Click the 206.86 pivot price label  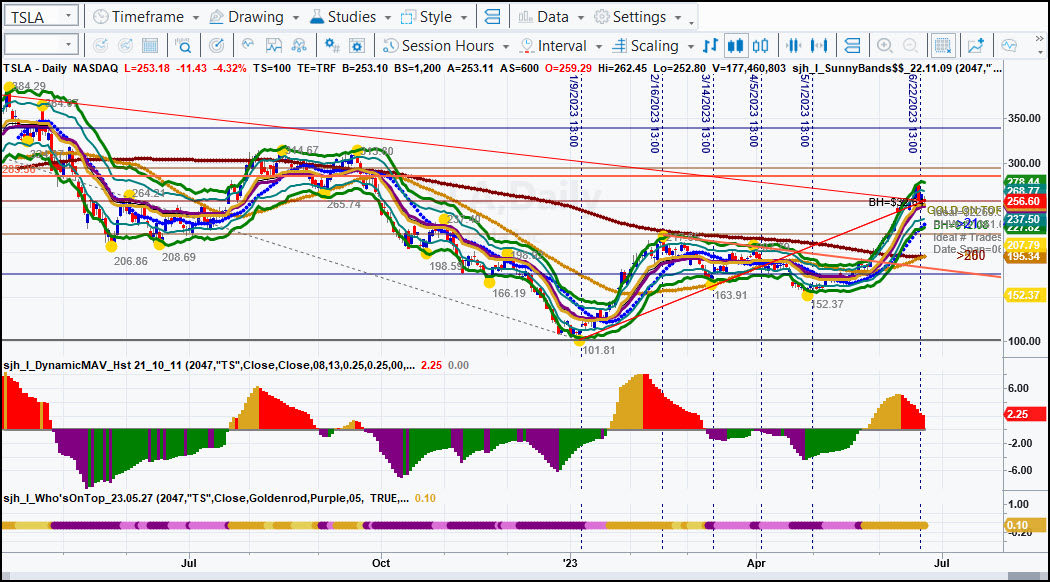pyautogui.click(x=131, y=261)
